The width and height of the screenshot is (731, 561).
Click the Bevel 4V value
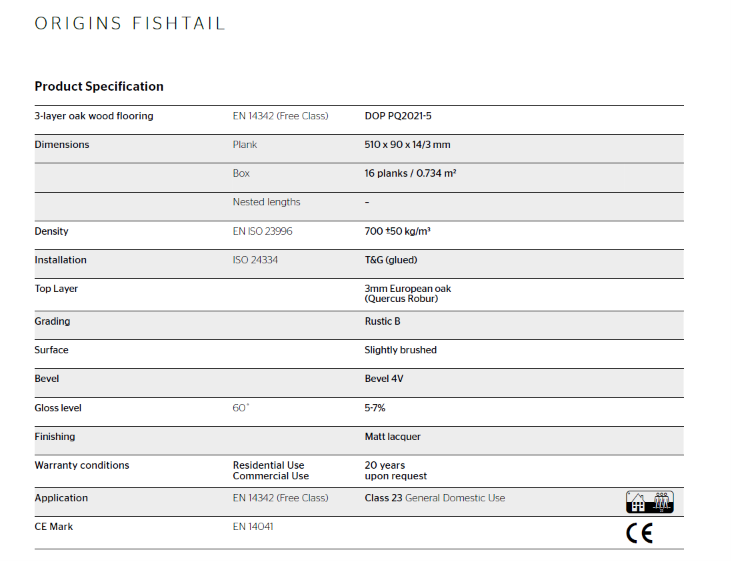384,379
